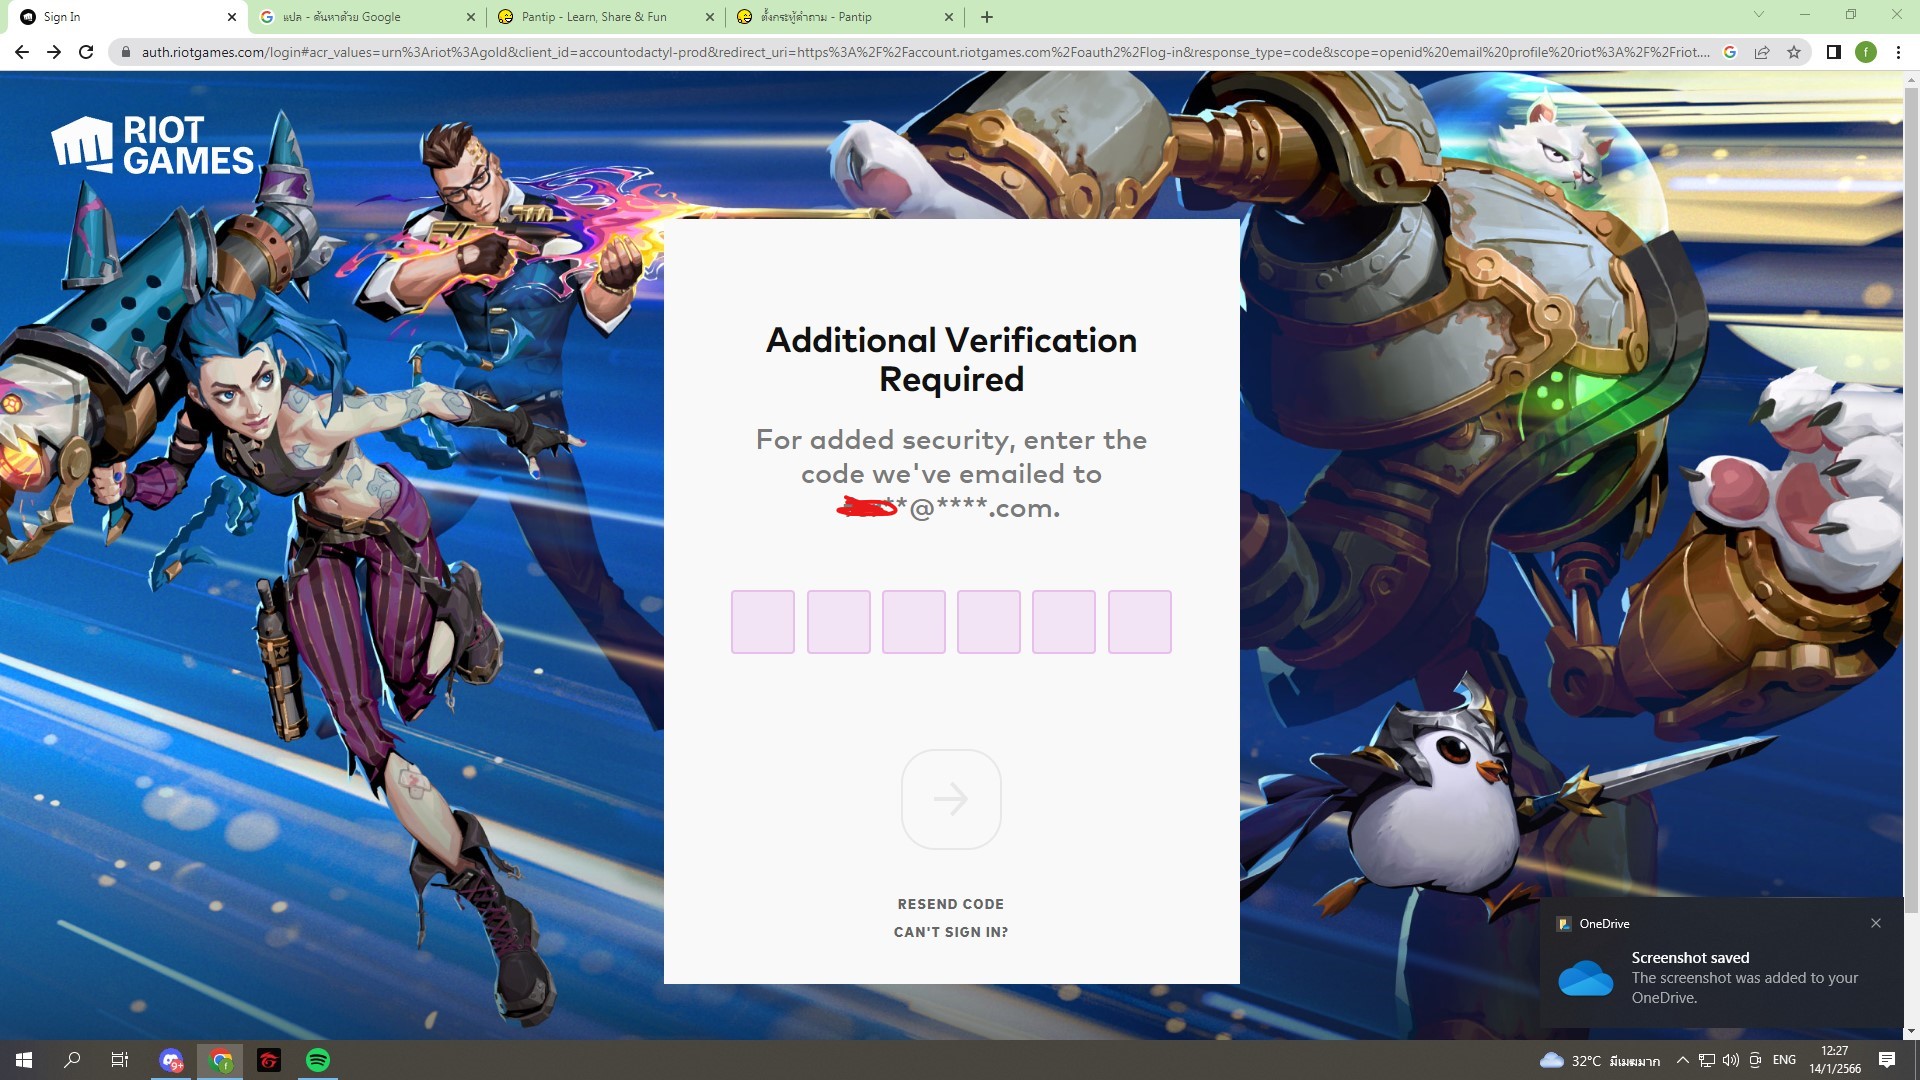Show hidden system tray icons

click(1683, 1060)
